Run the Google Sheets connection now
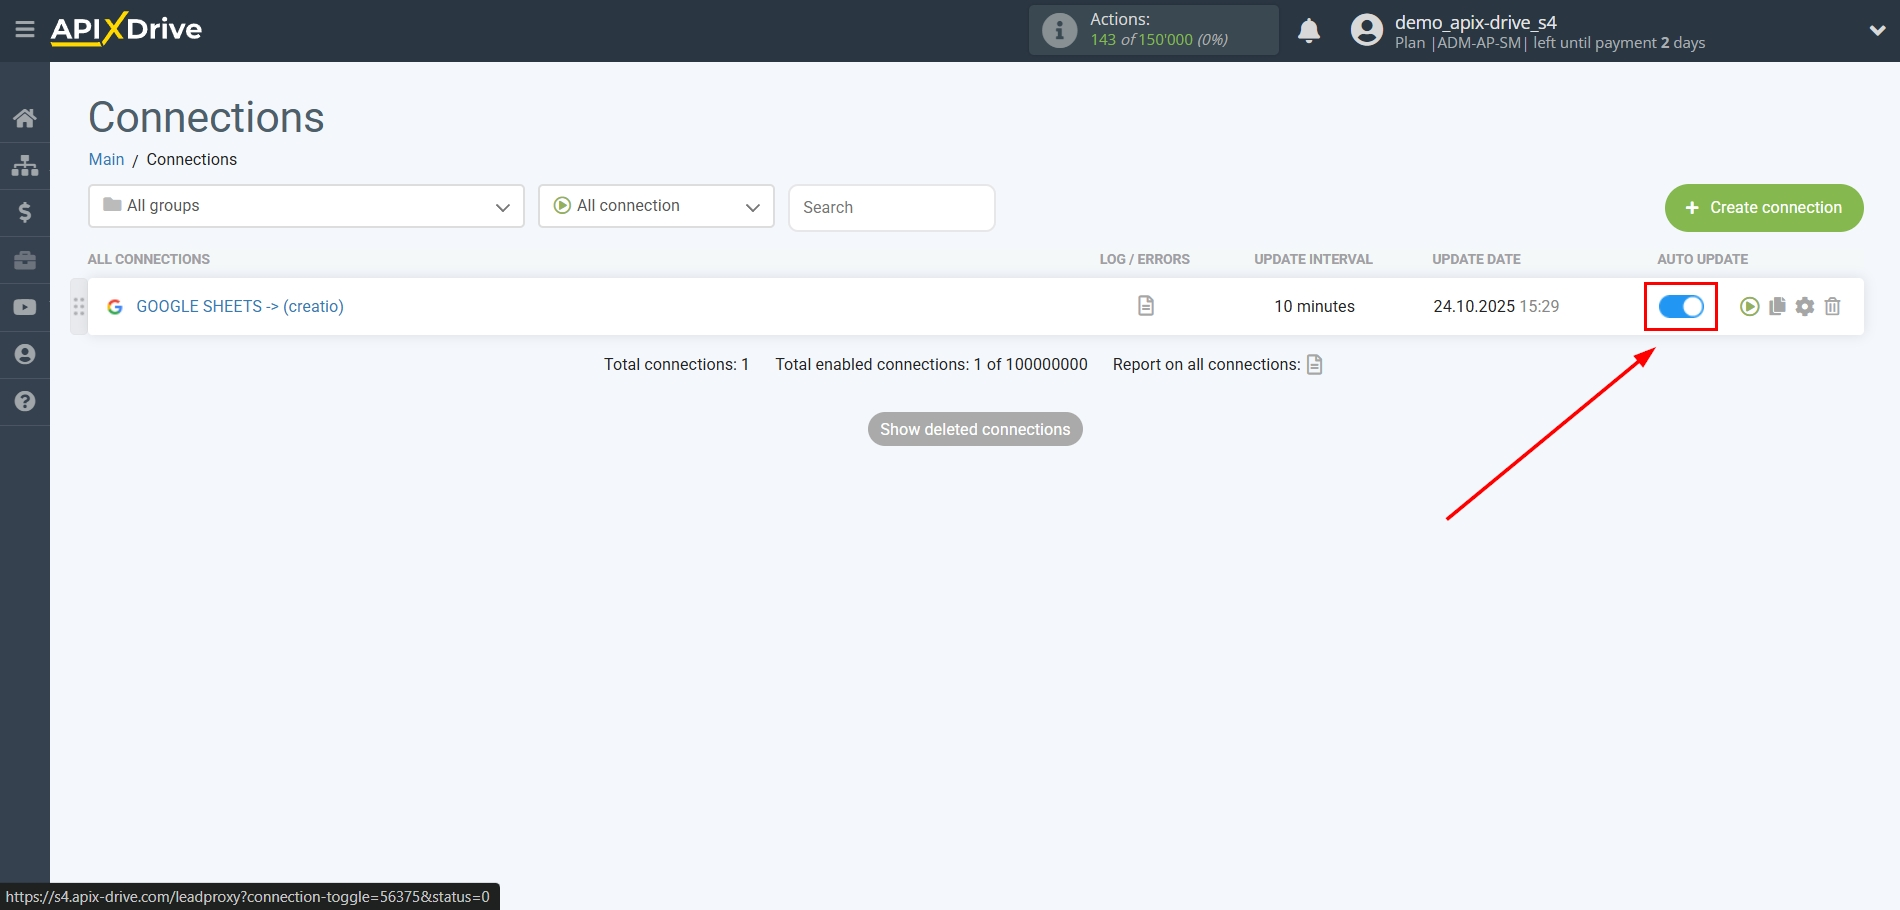The image size is (1900, 910). click(1749, 307)
